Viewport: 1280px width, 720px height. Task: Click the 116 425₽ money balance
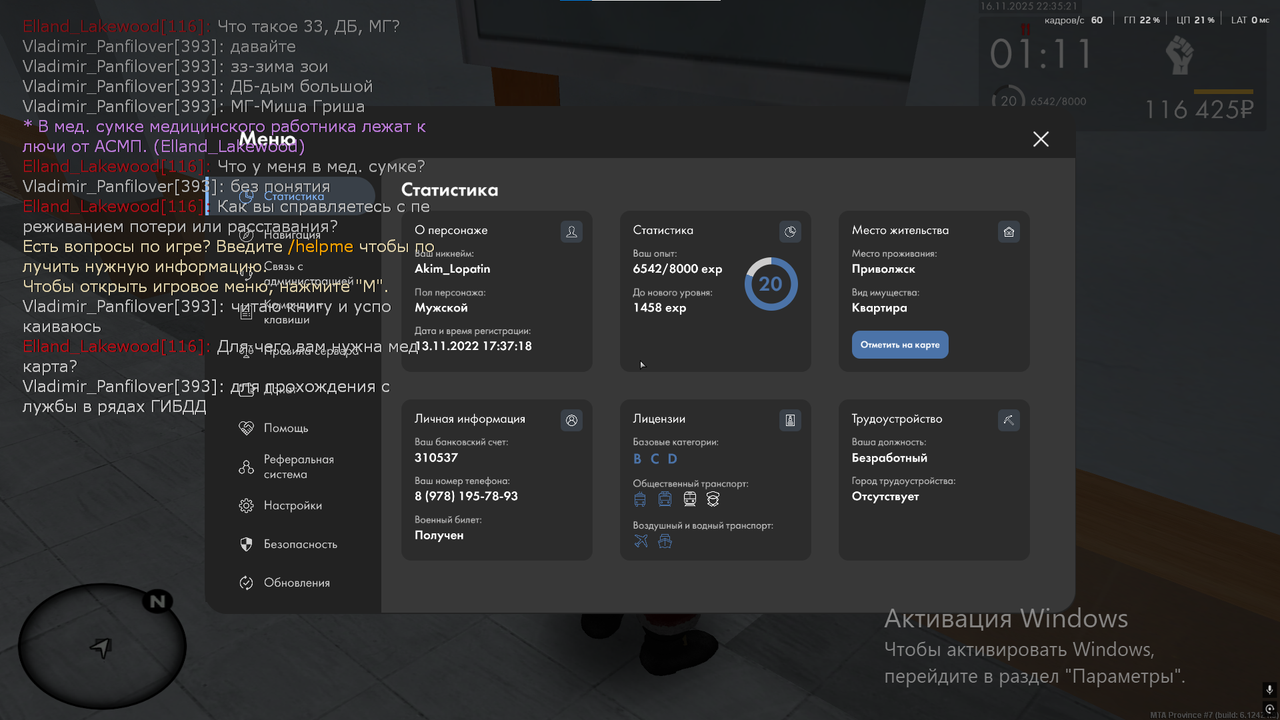(1199, 110)
